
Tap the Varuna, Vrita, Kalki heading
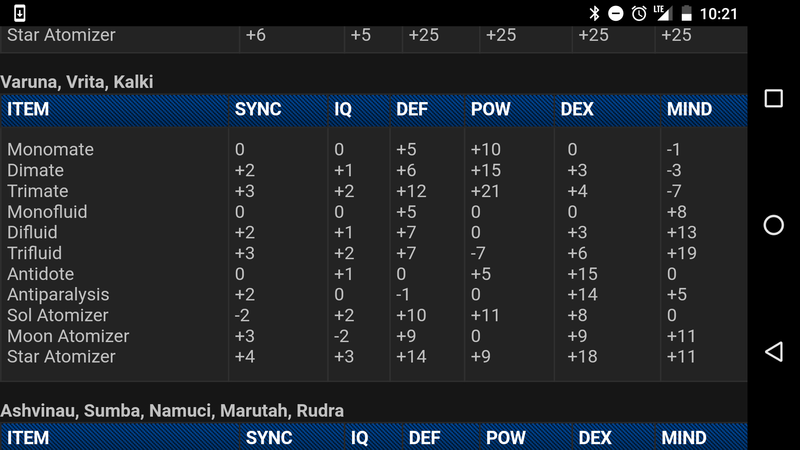77,82
